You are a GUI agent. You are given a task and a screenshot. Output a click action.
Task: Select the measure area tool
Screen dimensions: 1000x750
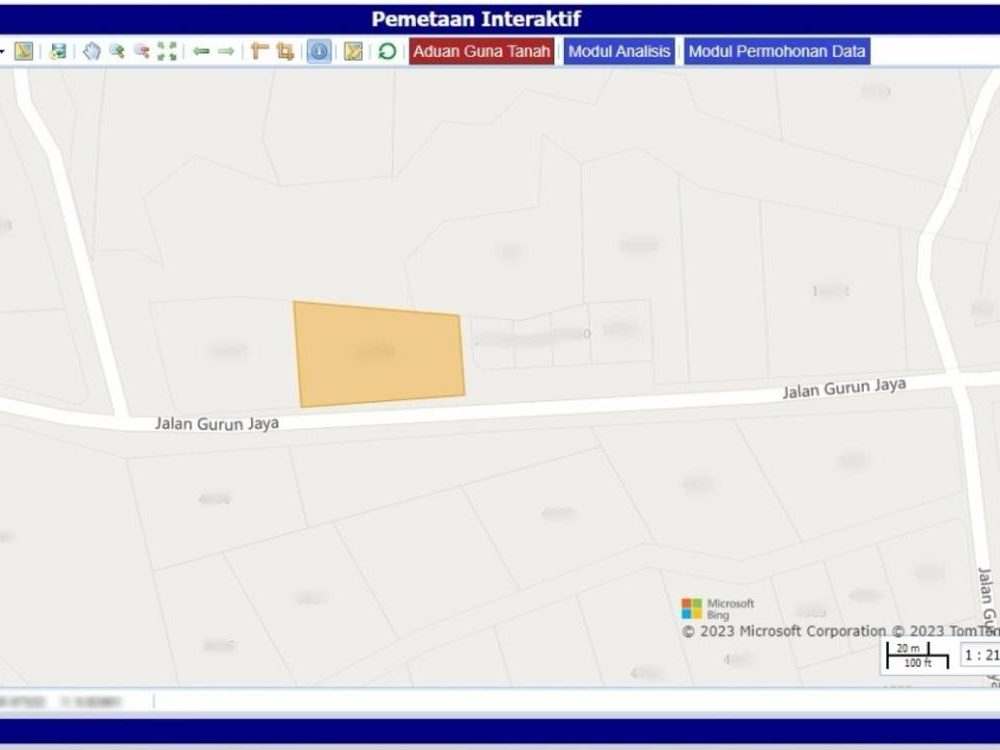point(285,51)
